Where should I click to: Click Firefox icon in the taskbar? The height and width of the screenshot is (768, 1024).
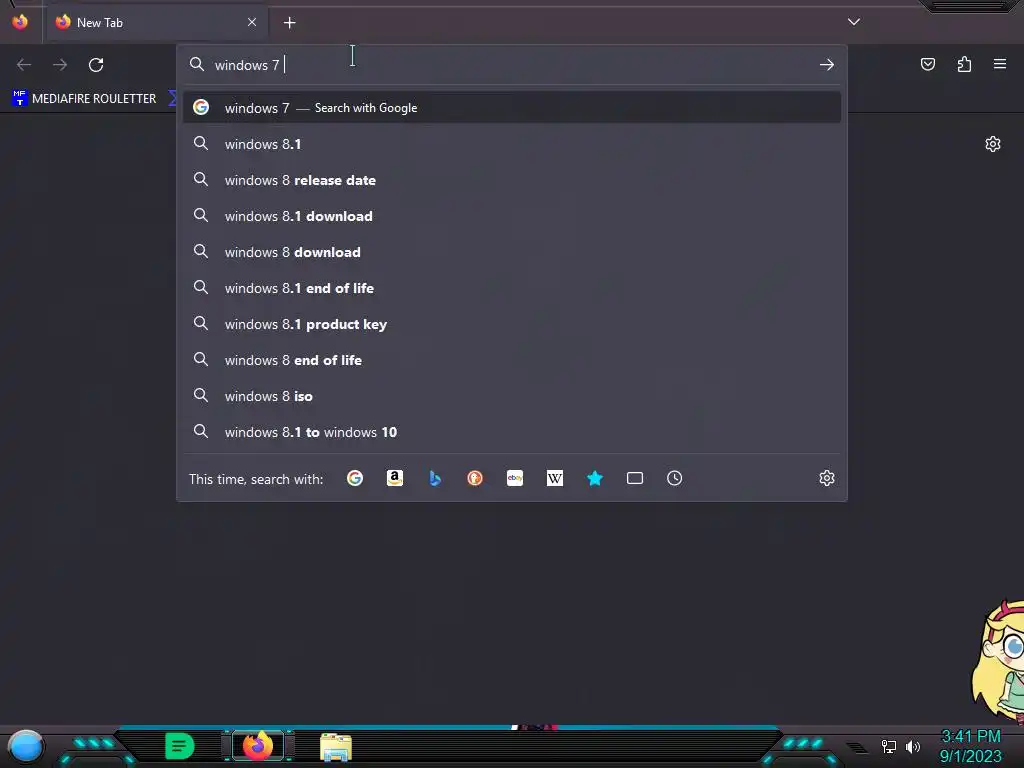click(258, 746)
